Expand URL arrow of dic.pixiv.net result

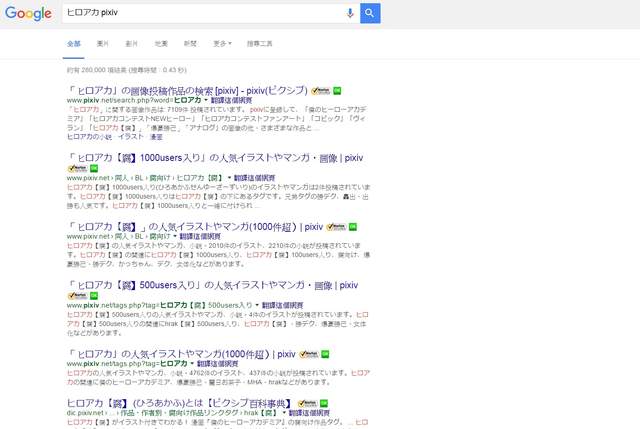click(284, 413)
